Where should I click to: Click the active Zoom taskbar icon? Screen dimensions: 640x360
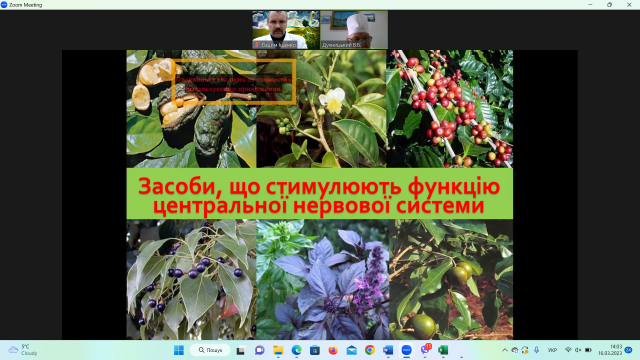pos(407,350)
